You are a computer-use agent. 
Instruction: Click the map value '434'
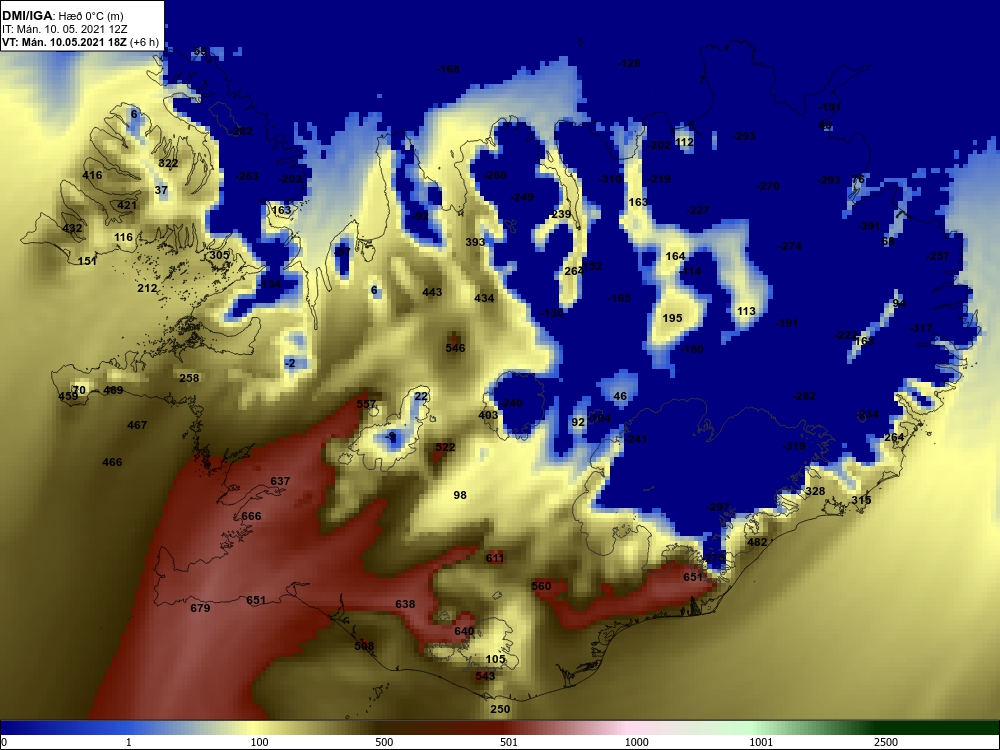484,298
